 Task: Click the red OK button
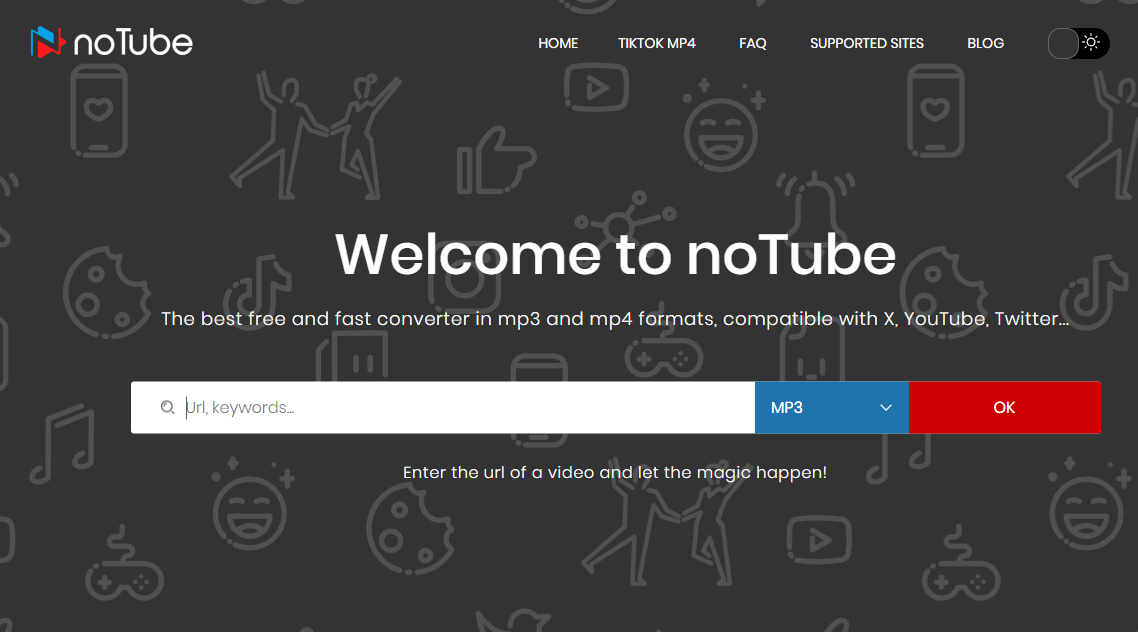point(1004,408)
